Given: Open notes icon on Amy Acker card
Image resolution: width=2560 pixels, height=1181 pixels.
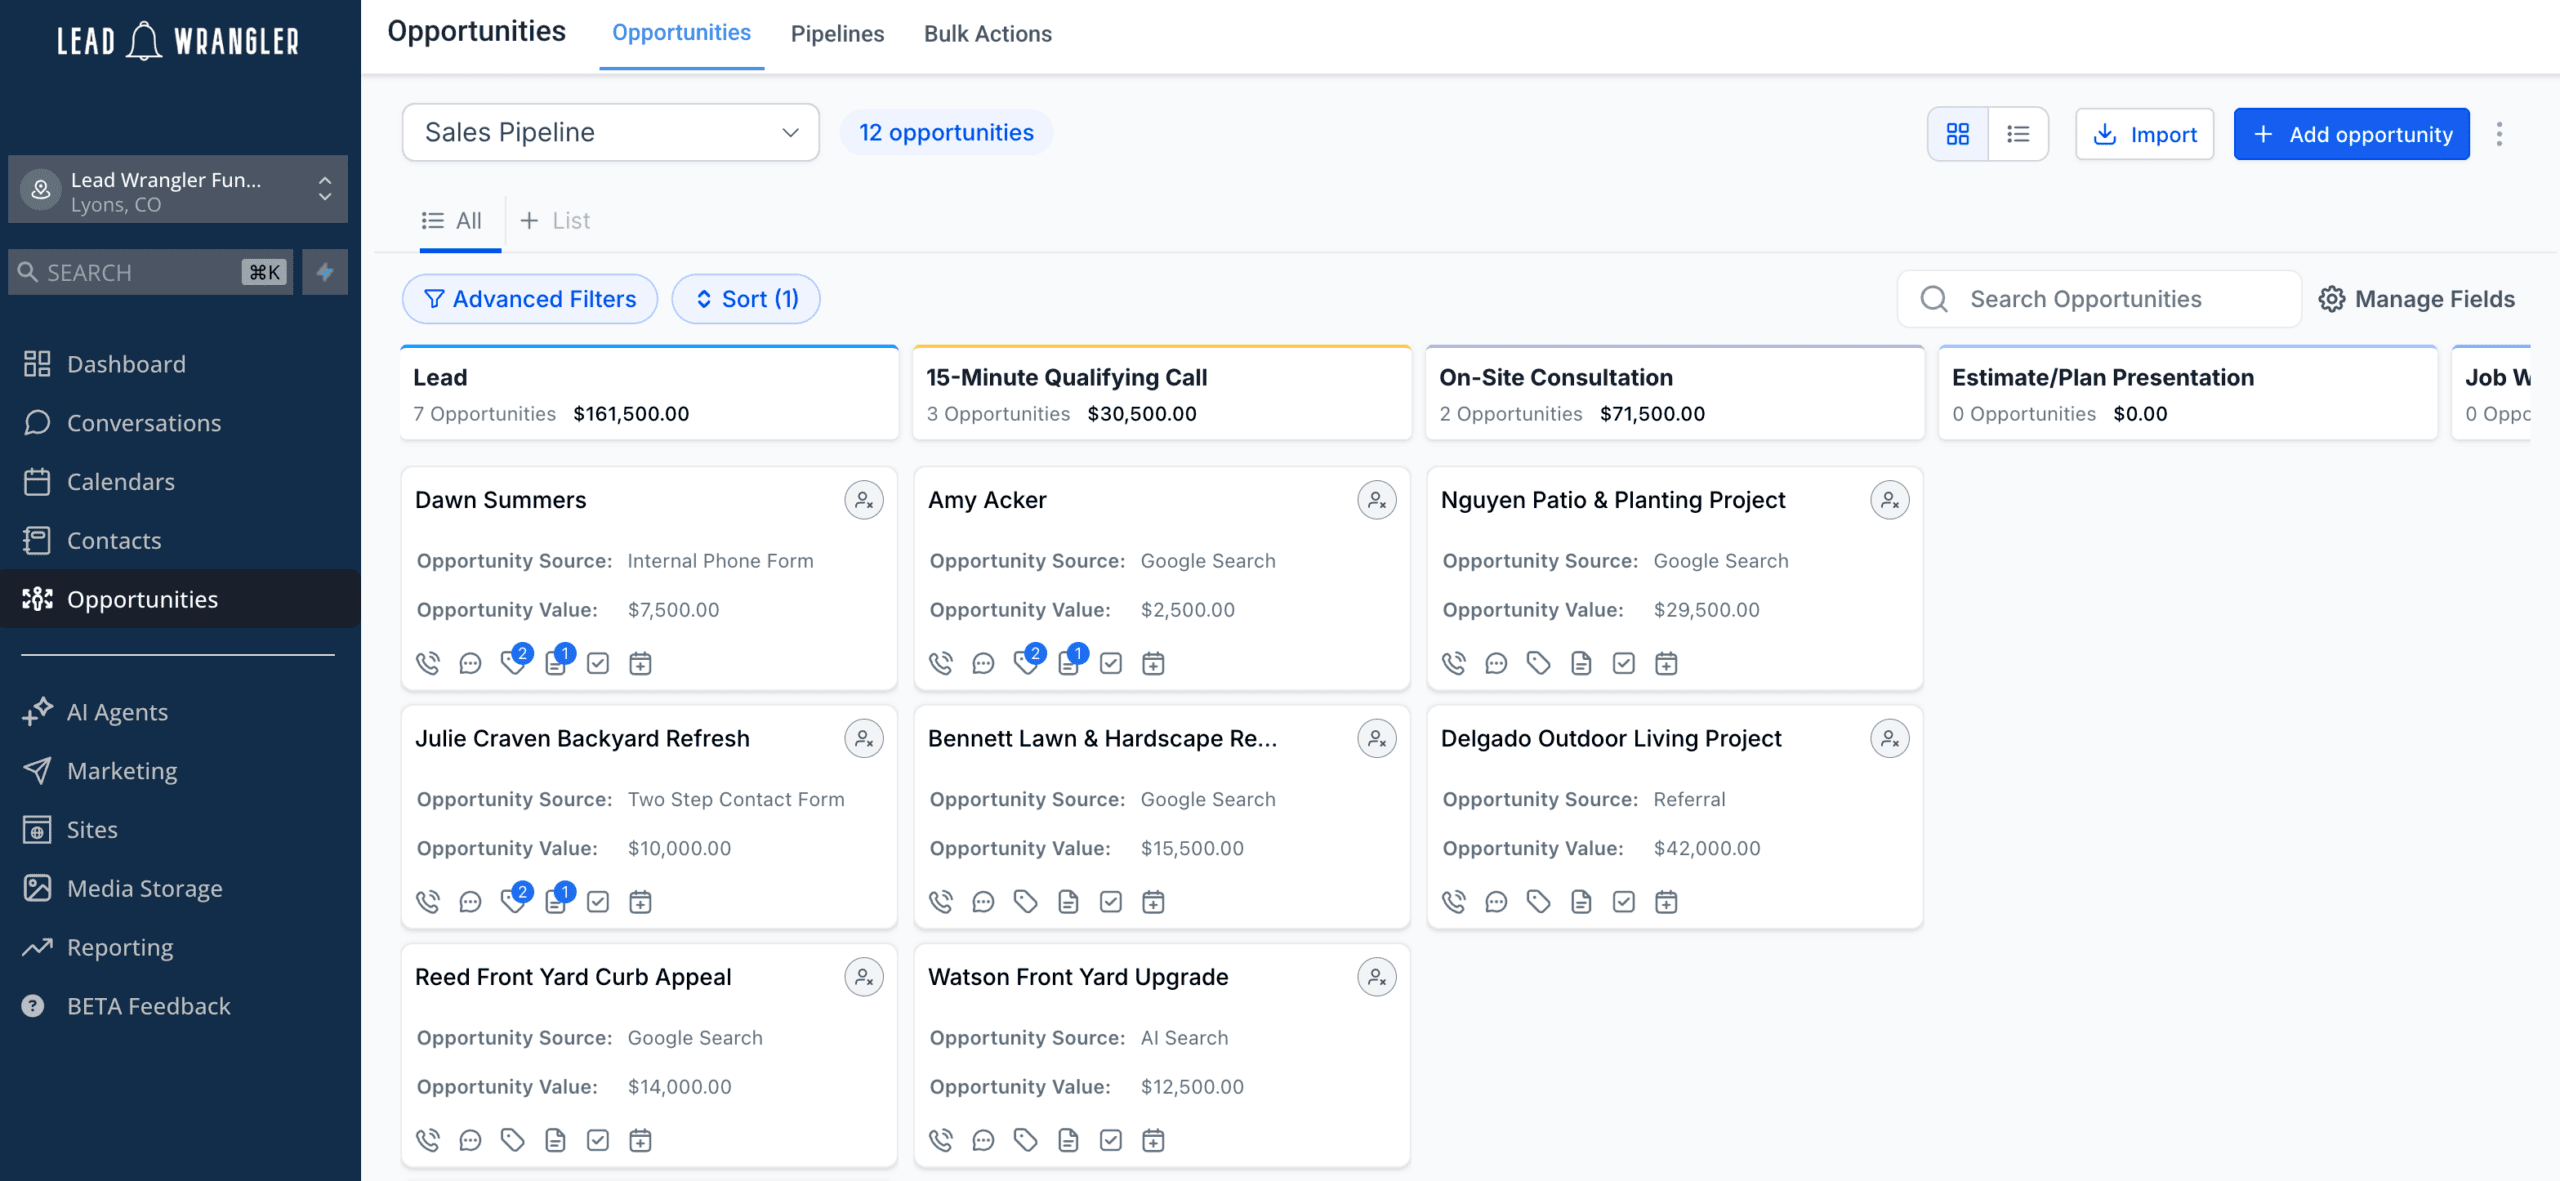Looking at the screenshot, I should point(1070,661).
